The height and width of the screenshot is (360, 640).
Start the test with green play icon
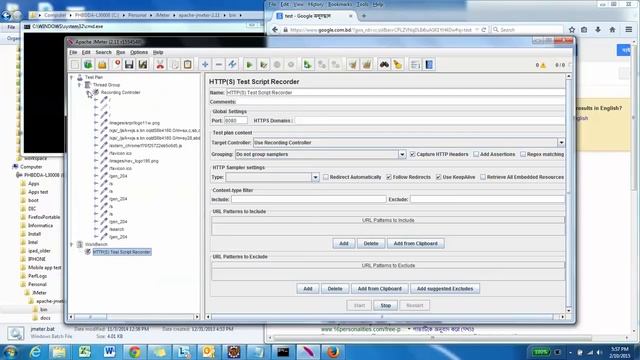[x=249, y=64]
